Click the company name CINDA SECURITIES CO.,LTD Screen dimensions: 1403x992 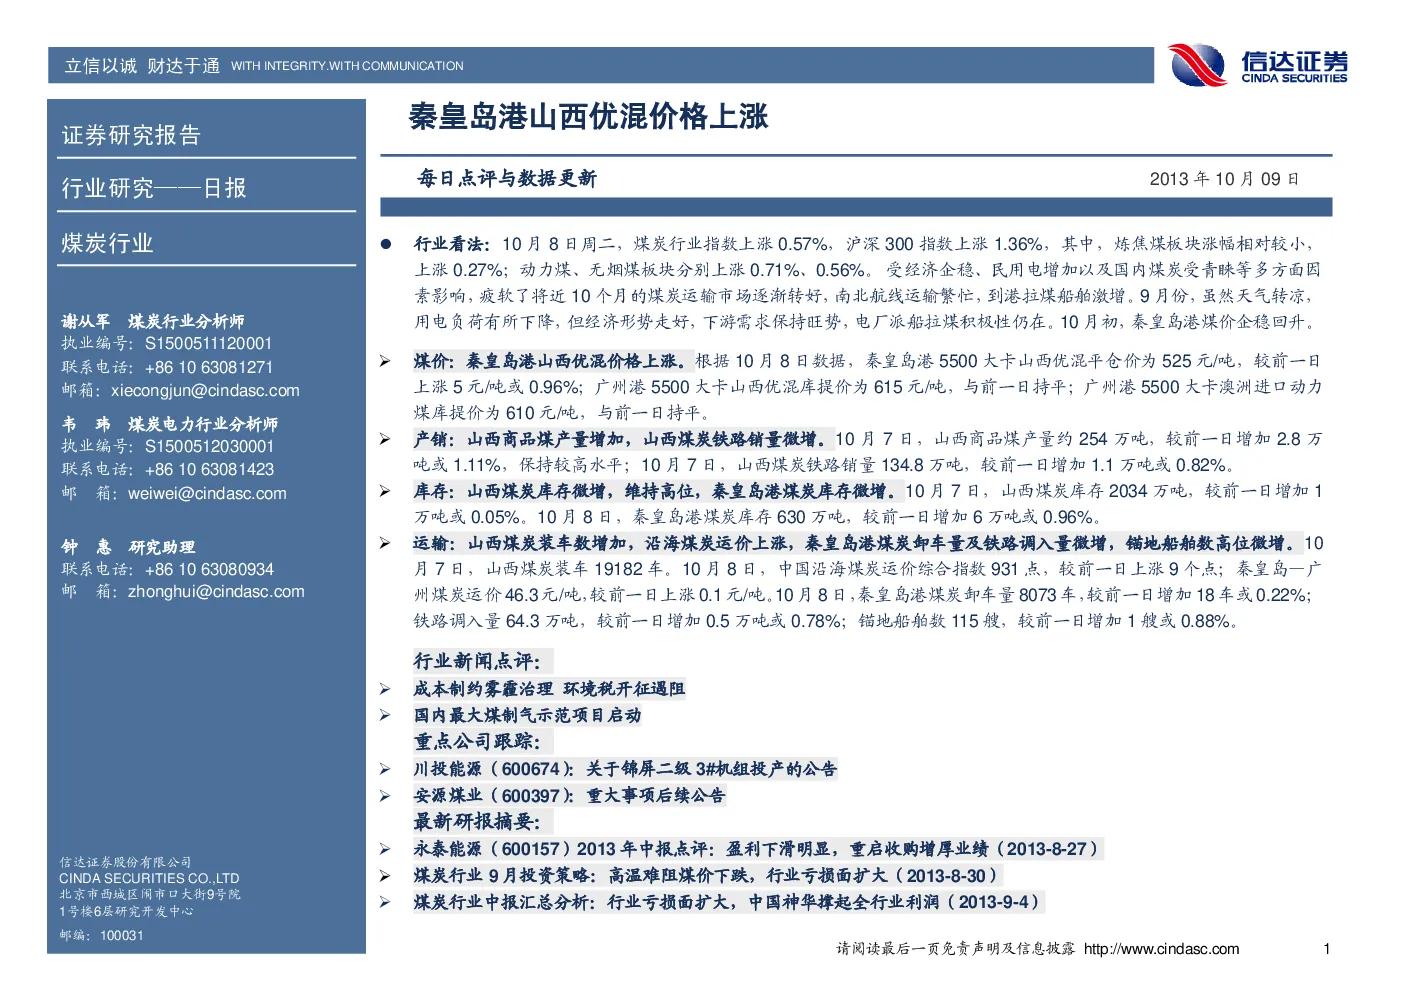pyautogui.click(x=149, y=878)
